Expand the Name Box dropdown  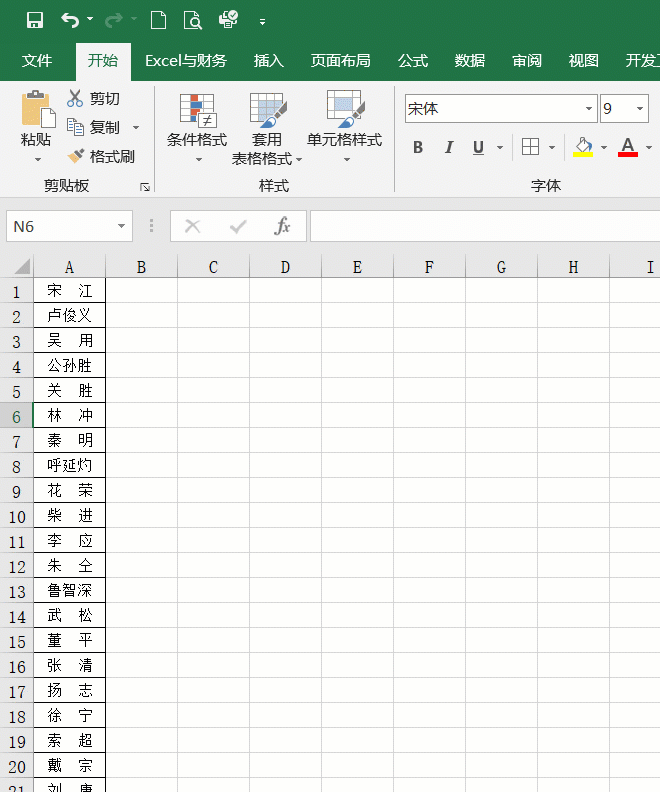[121, 226]
